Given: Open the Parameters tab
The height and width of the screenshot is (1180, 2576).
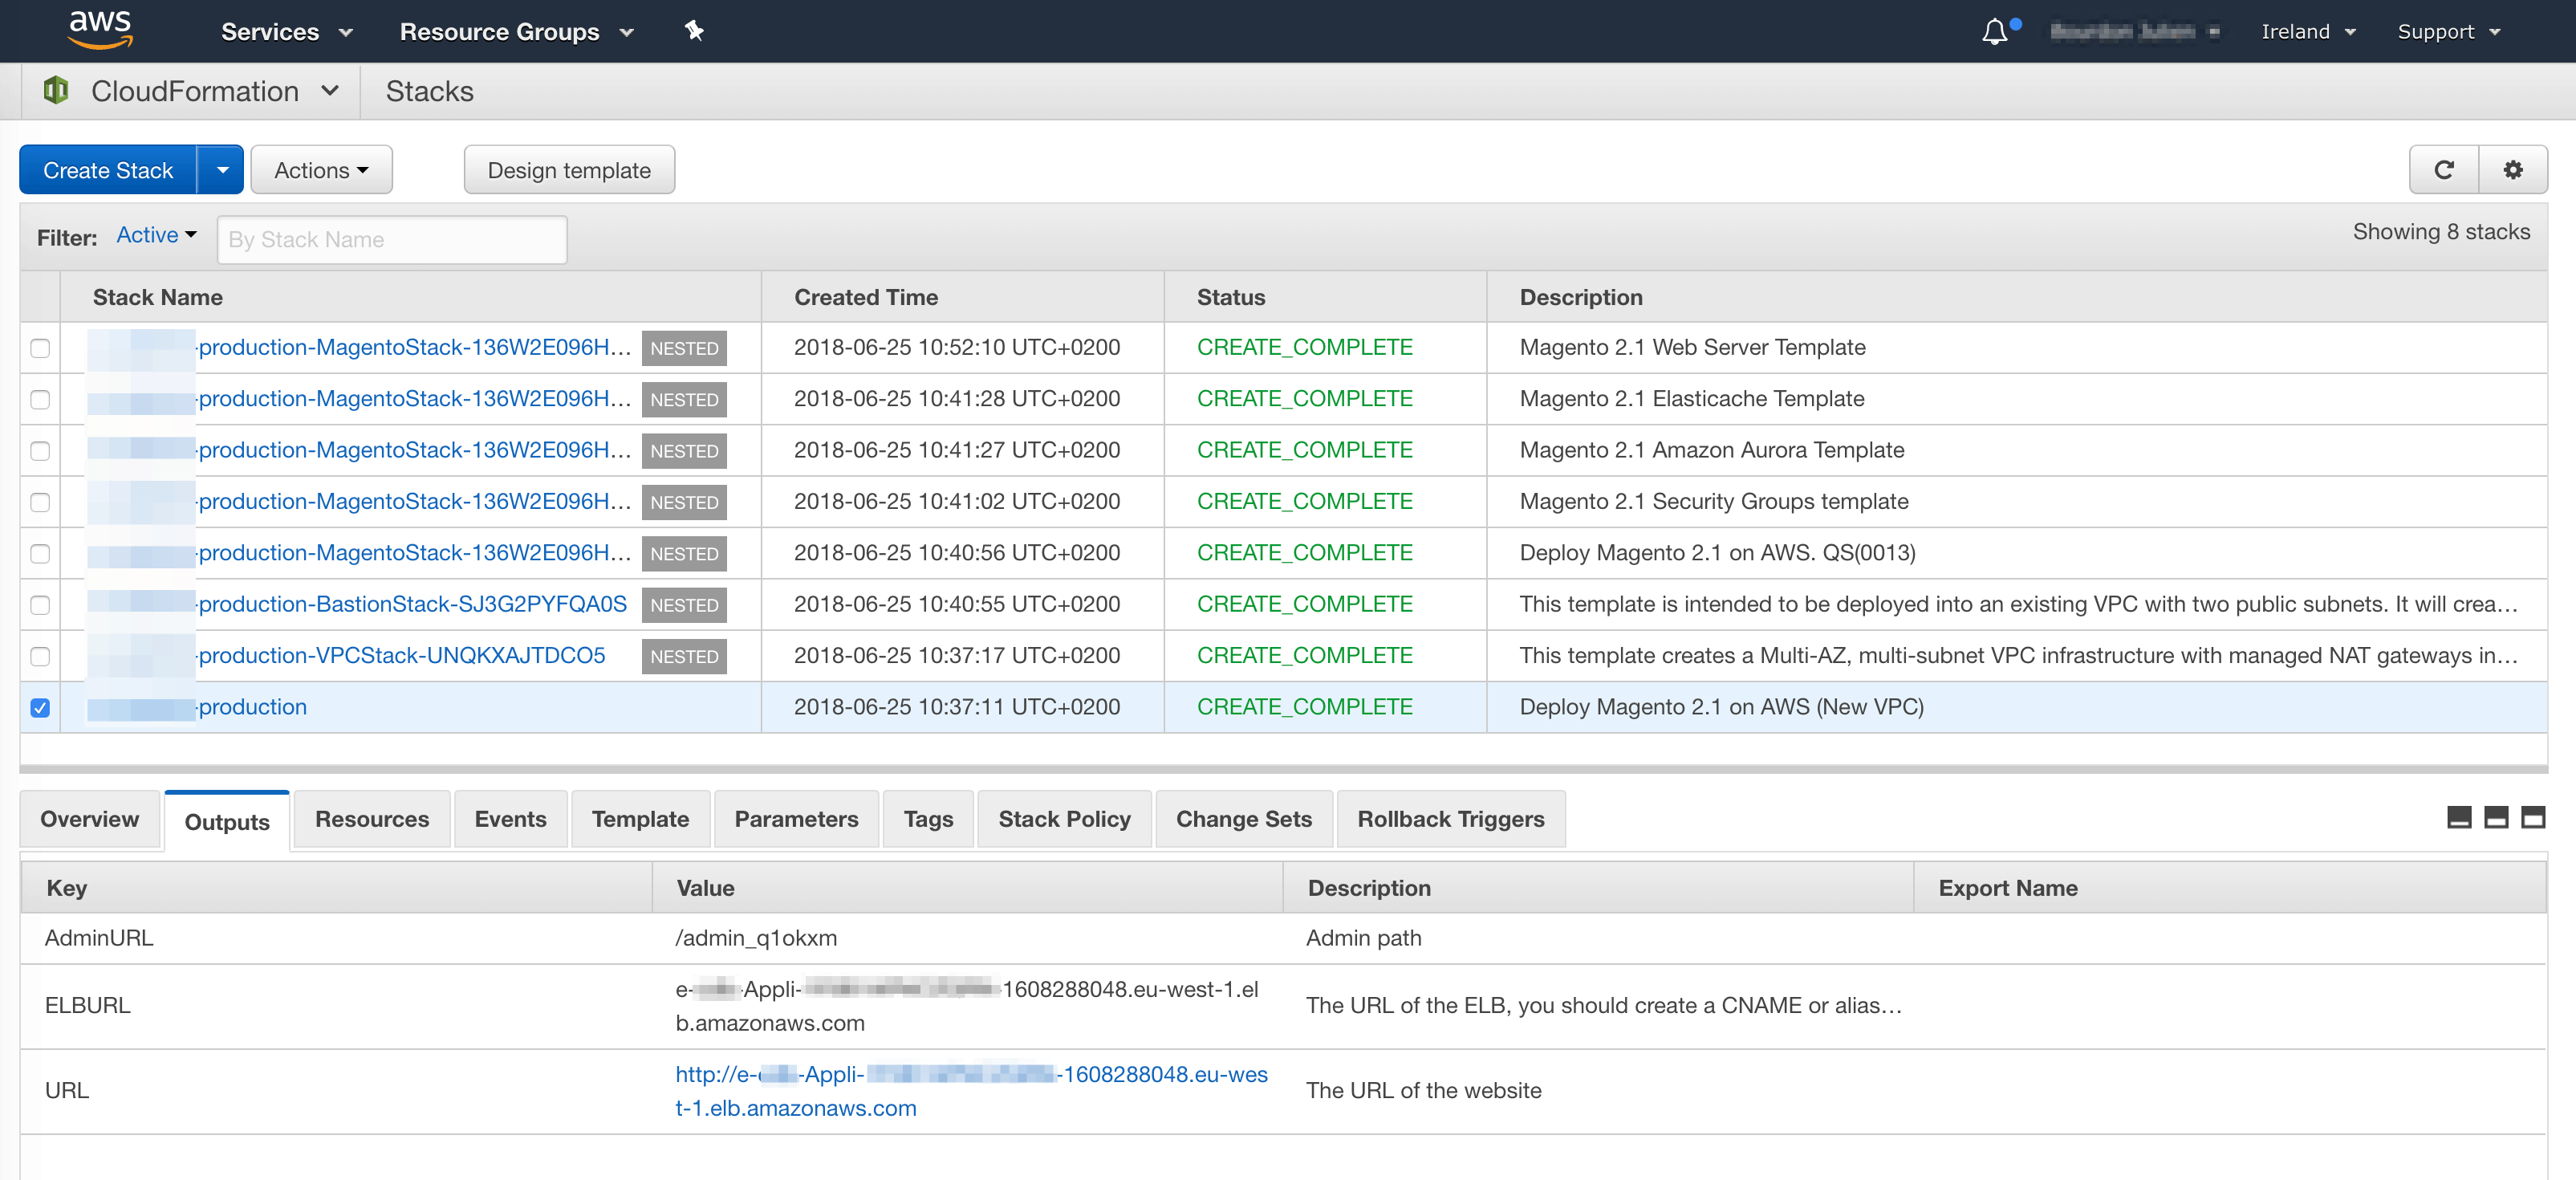Looking at the screenshot, I should tap(796, 819).
